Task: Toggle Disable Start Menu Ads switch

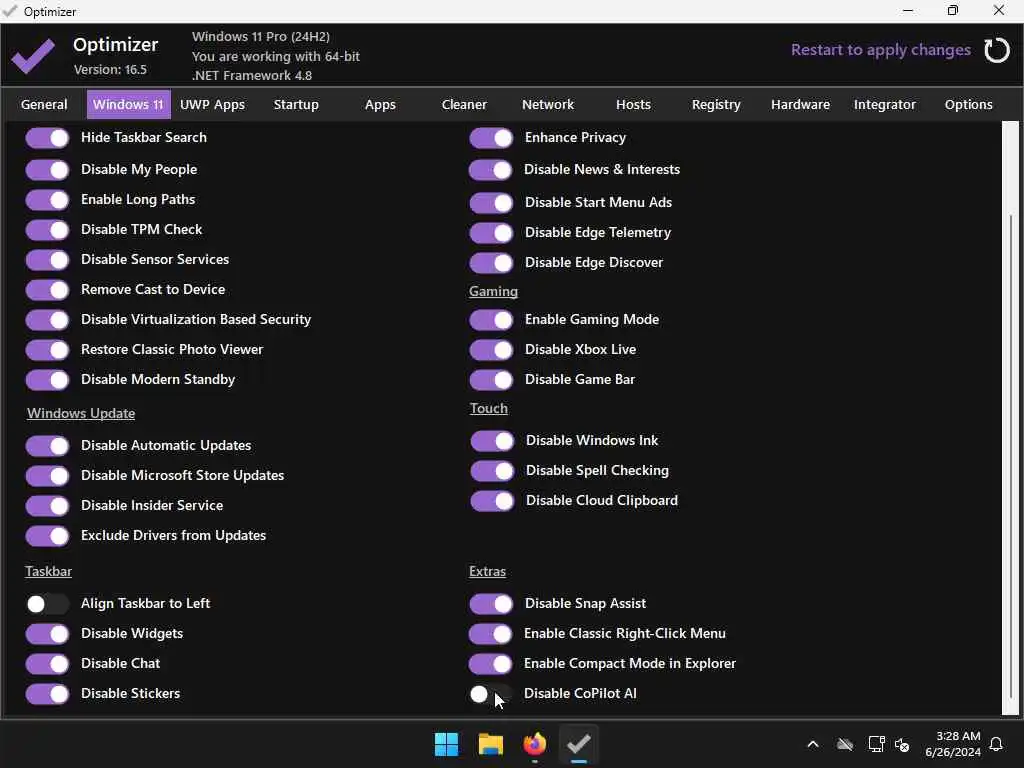Action: tap(491, 203)
